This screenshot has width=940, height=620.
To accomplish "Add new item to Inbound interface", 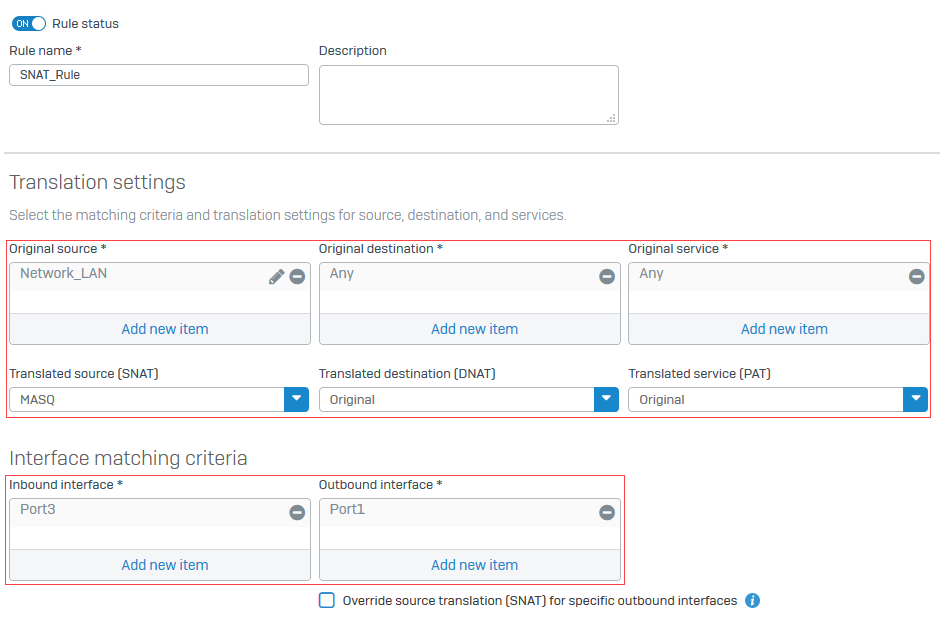I will pyautogui.click(x=164, y=564).
